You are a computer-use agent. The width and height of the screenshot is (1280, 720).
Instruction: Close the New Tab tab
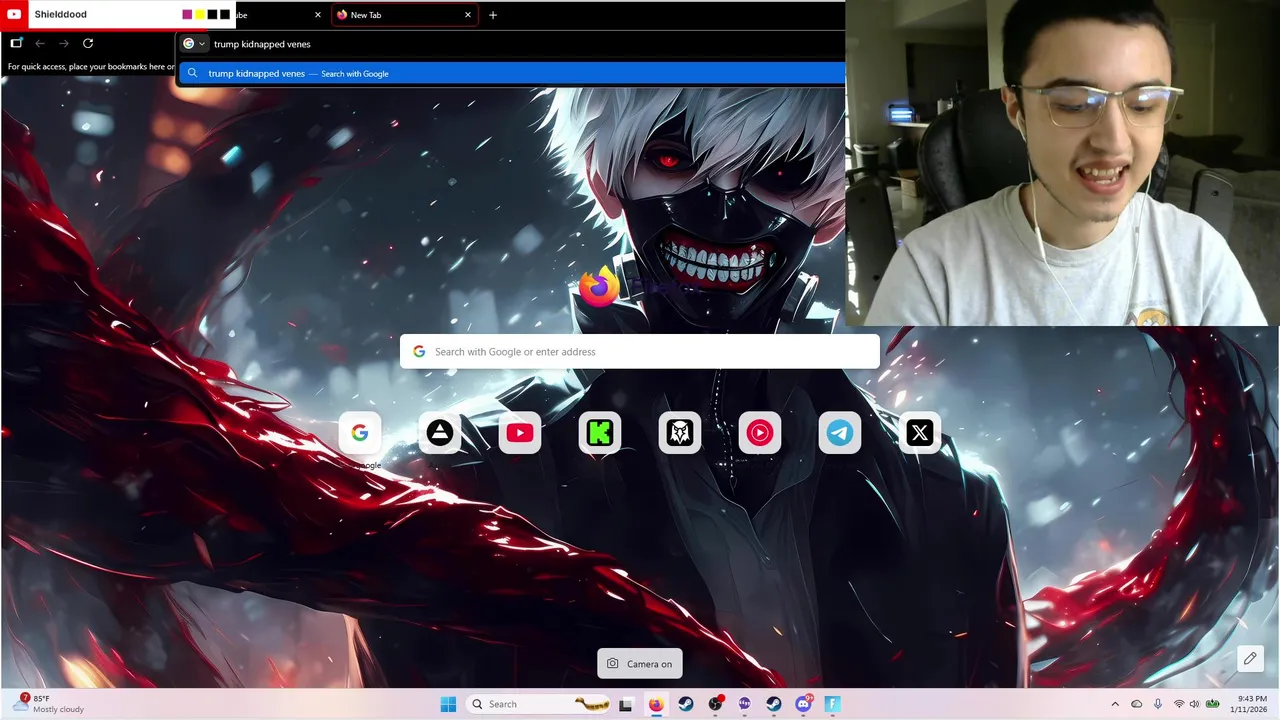pos(467,15)
